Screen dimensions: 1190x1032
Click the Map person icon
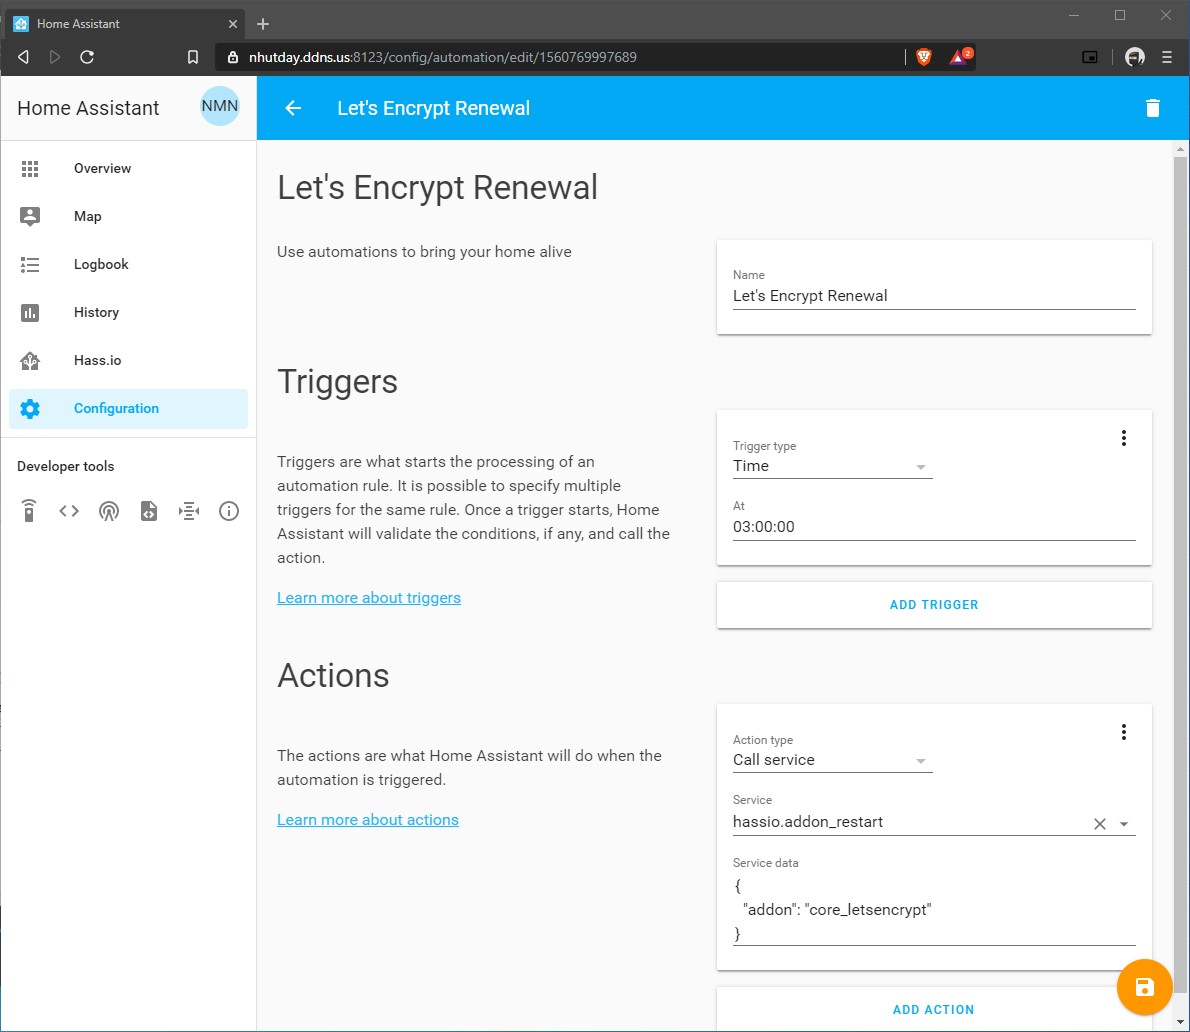click(x=30, y=216)
